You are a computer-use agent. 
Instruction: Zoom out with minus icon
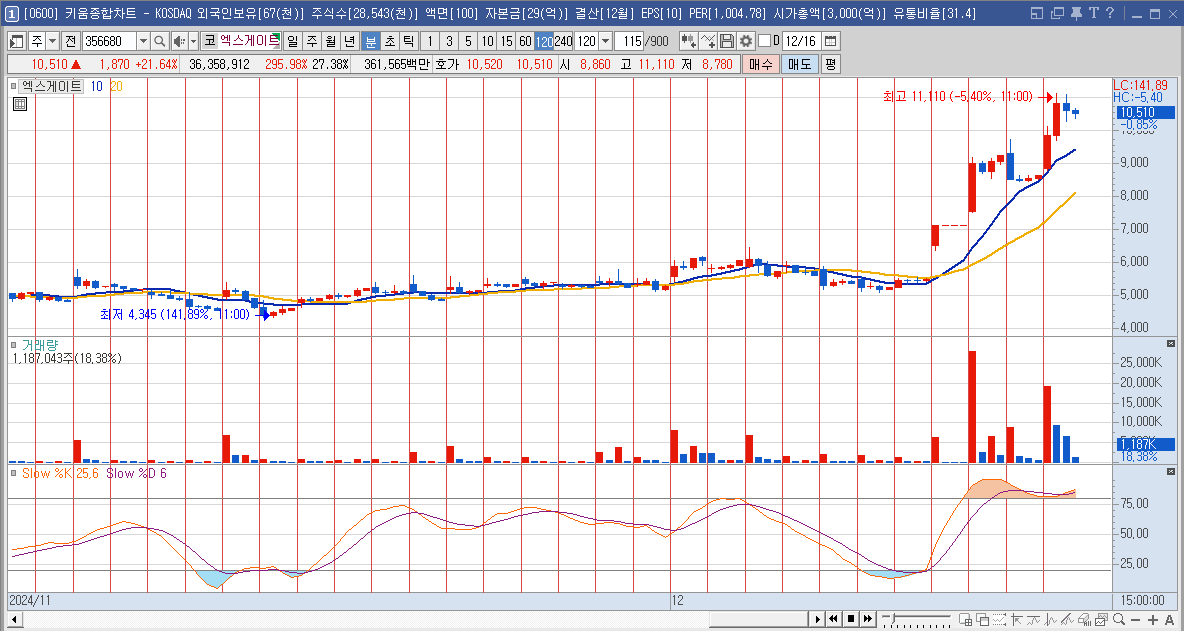point(1136,619)
